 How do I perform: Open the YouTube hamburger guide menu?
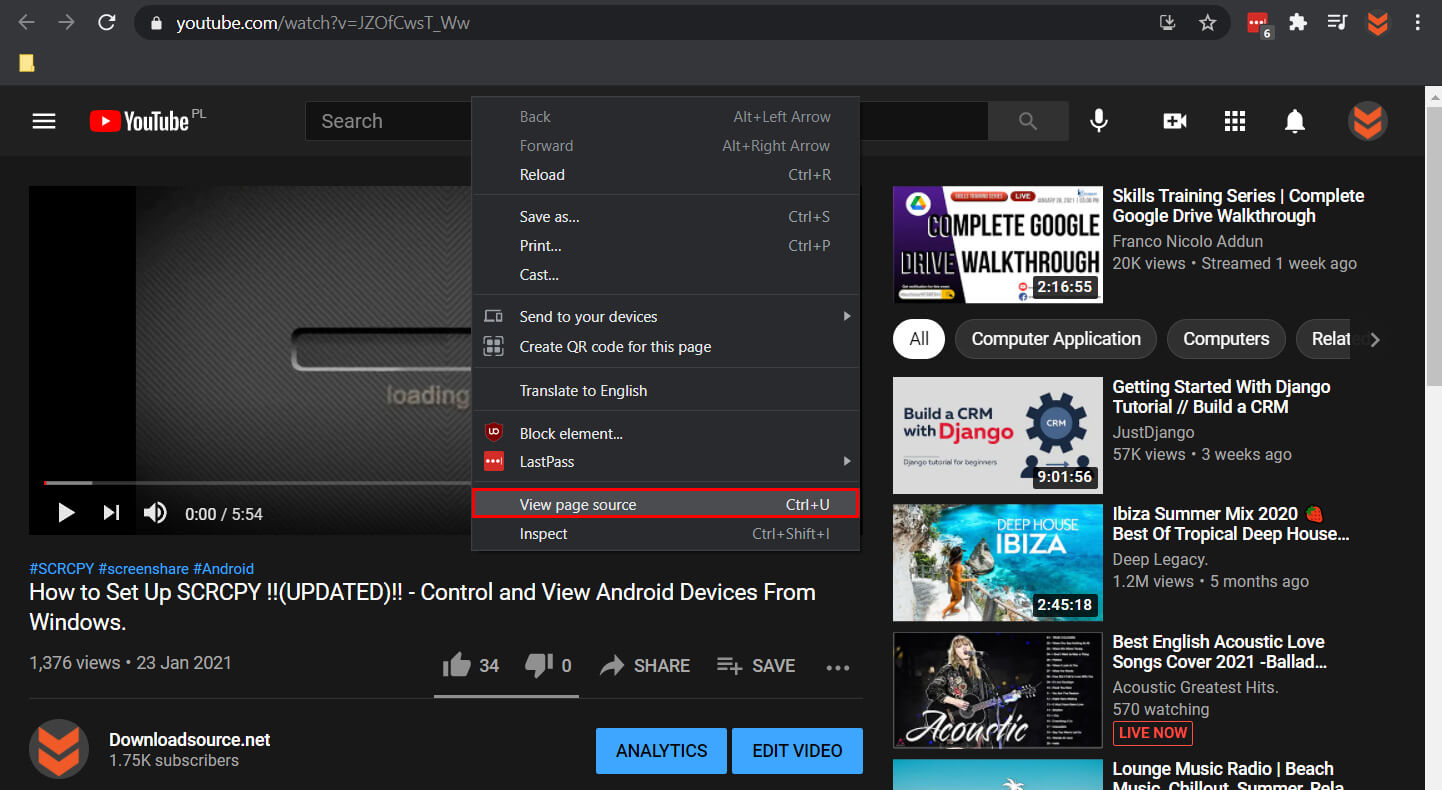44,121
